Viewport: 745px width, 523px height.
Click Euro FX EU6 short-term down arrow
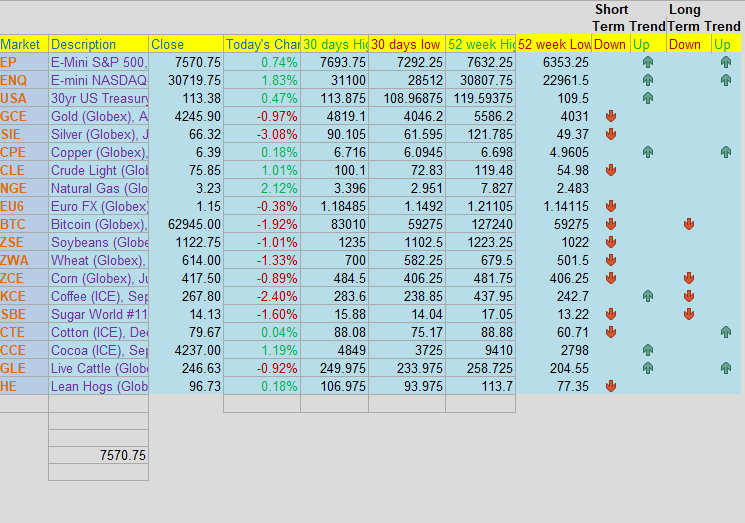pos(611,206)
